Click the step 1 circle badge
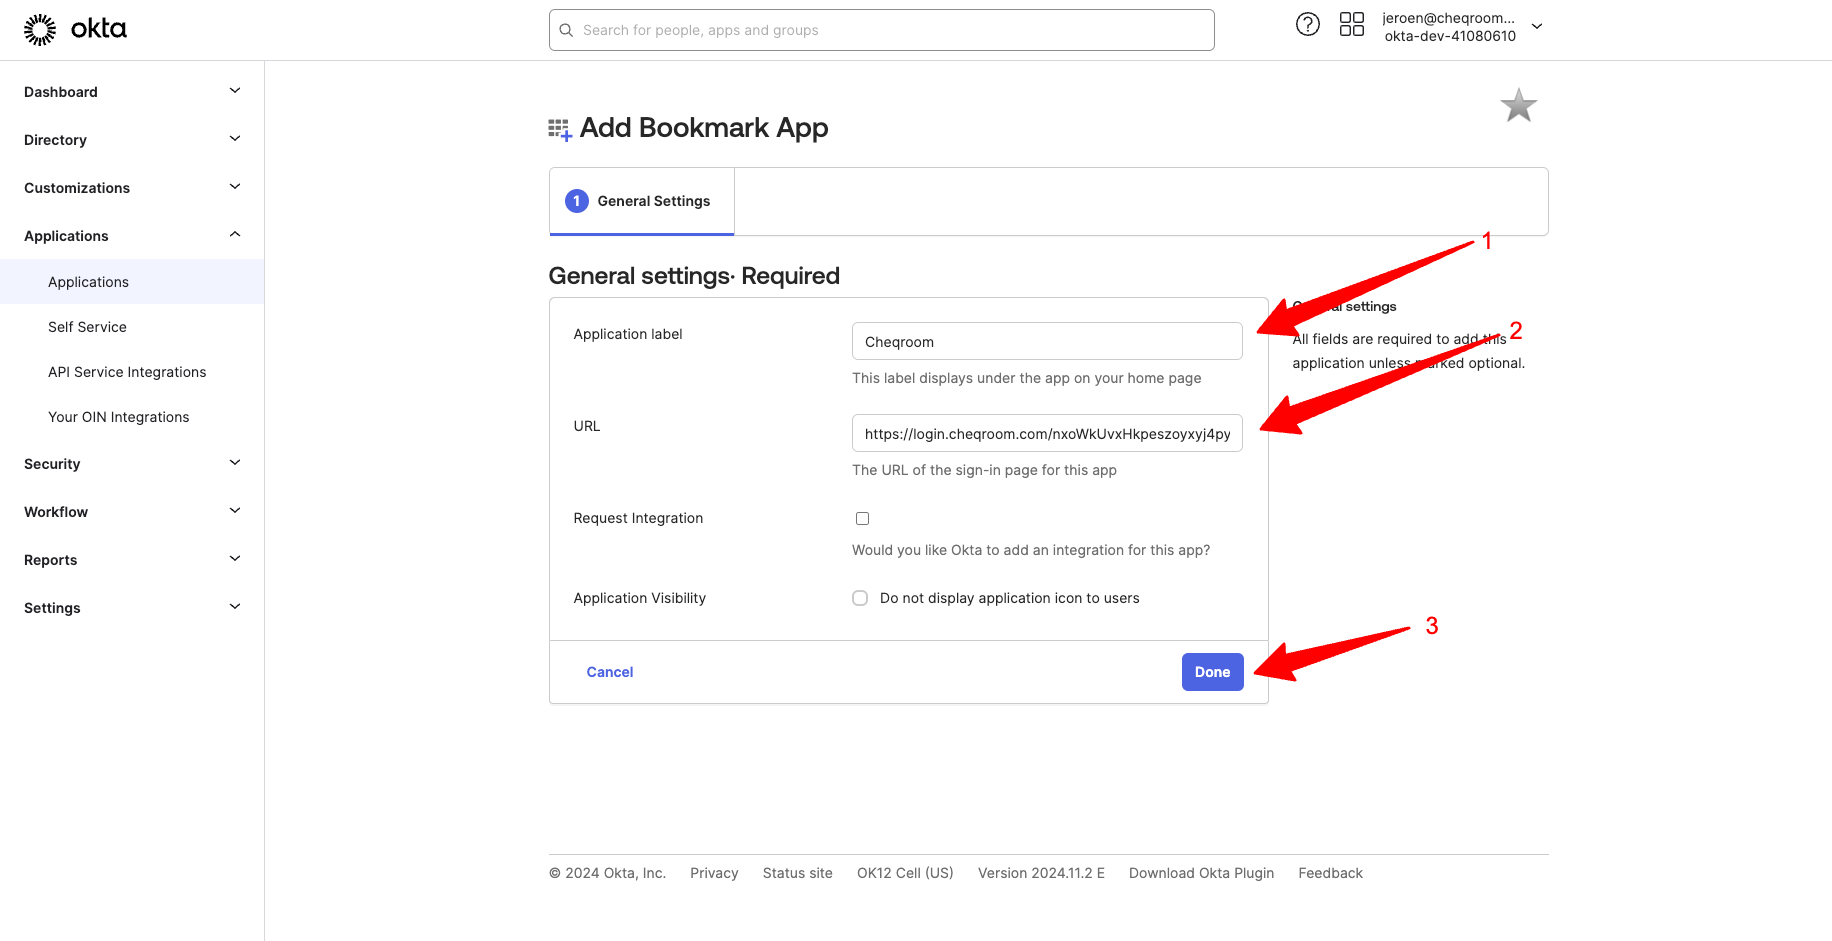1832x941 pixels. (x=576, y=201)
